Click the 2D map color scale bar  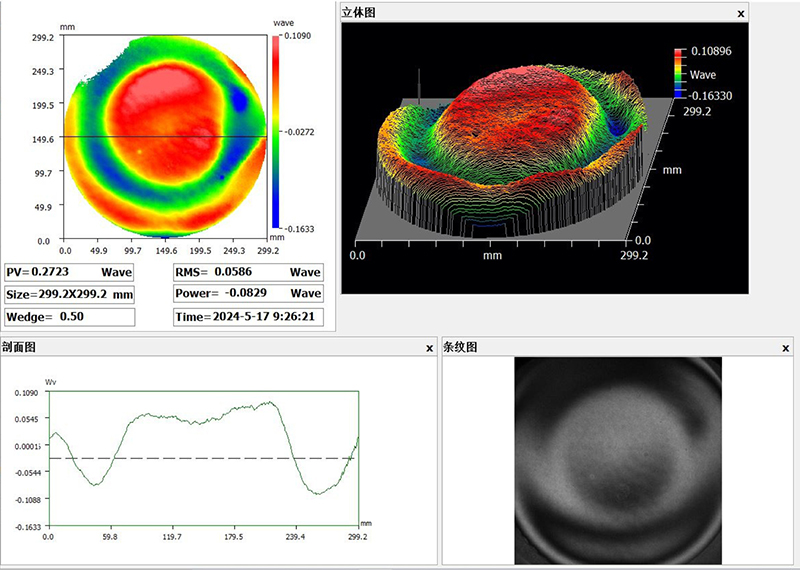point(277,130)
